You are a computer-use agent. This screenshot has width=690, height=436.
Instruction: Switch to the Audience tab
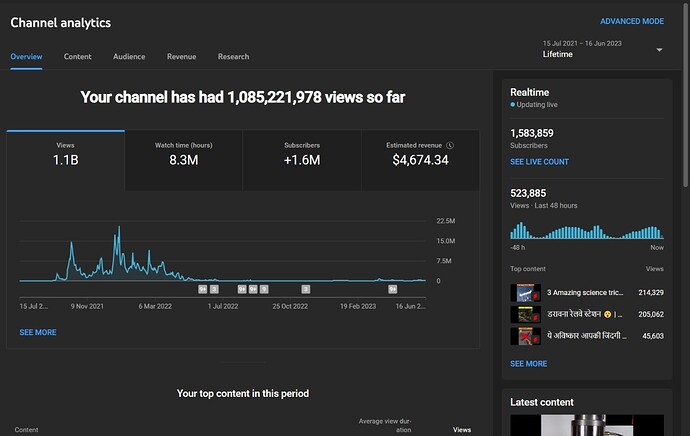(x=129, y=57)
